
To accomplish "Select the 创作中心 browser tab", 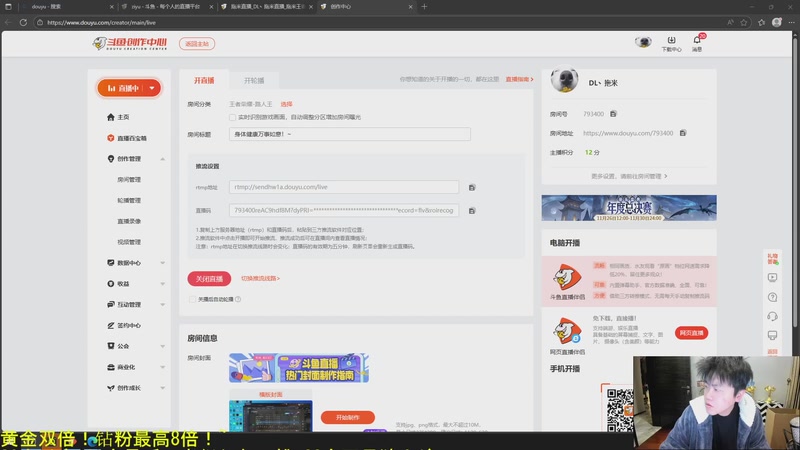I will [366, 7].
